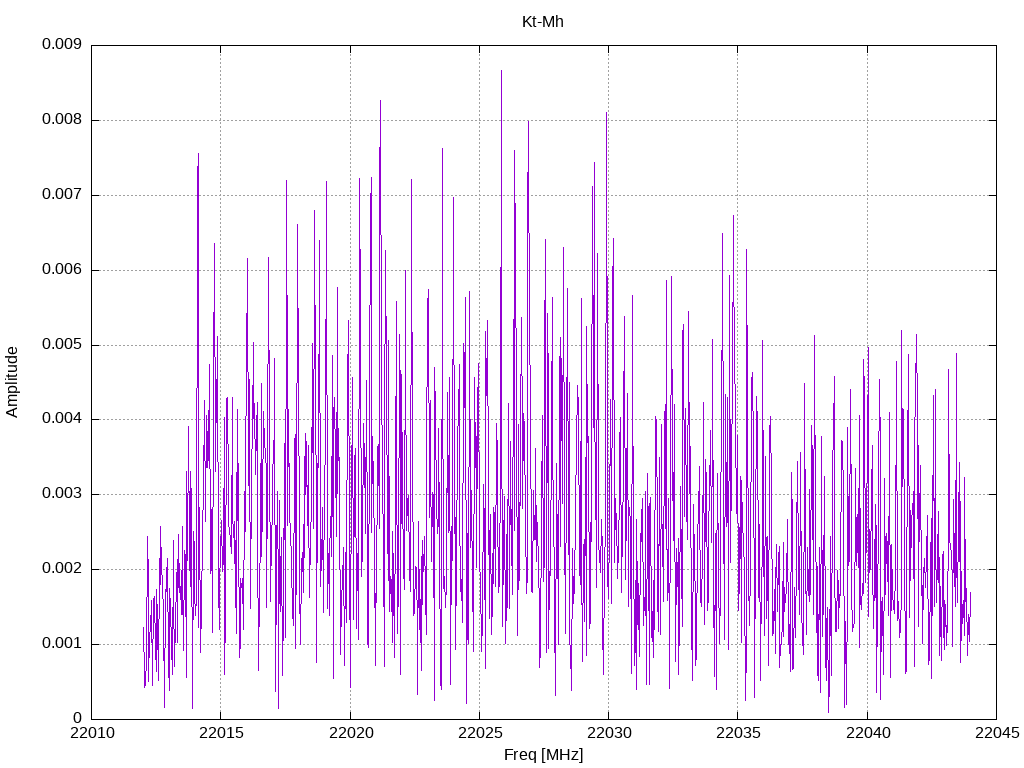The height and width of the screenshot is (768, 1024).
Task: Click the 22010 x-axis tick label
Action: 92,733
